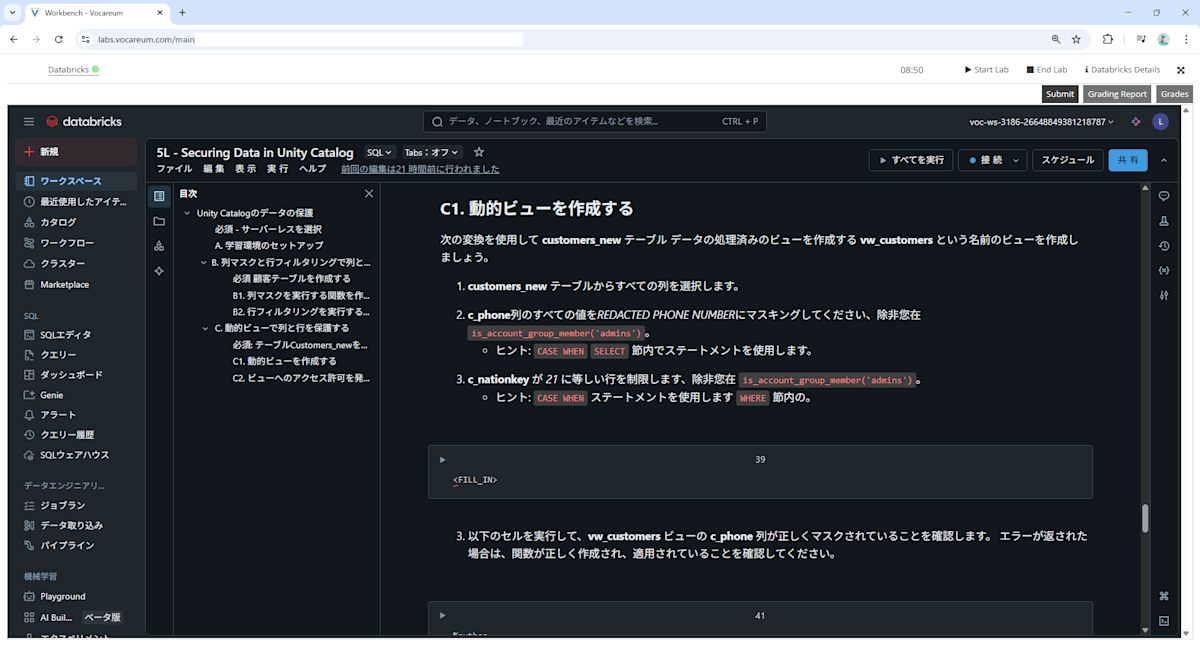Jump to A. 学習環境のセットアップ section
The width and height of the screenshot is (1200, 645).
(269, 246)
